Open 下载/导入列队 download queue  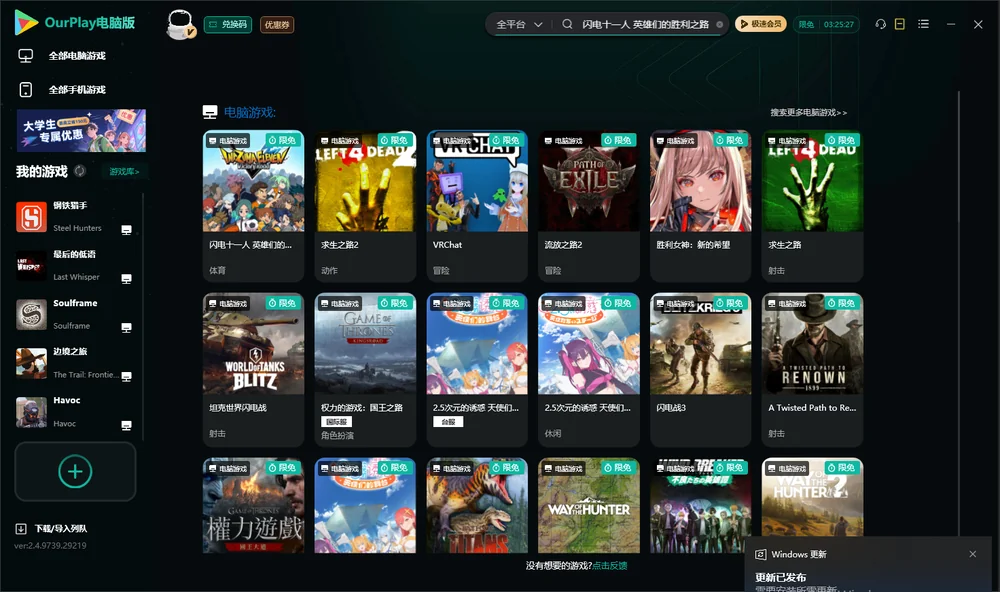click(52, 528)
